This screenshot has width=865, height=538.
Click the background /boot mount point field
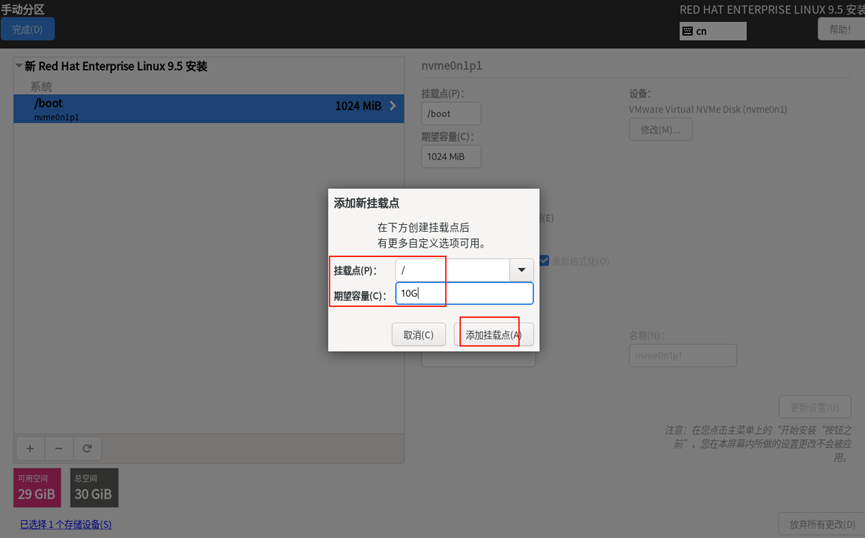451,114
